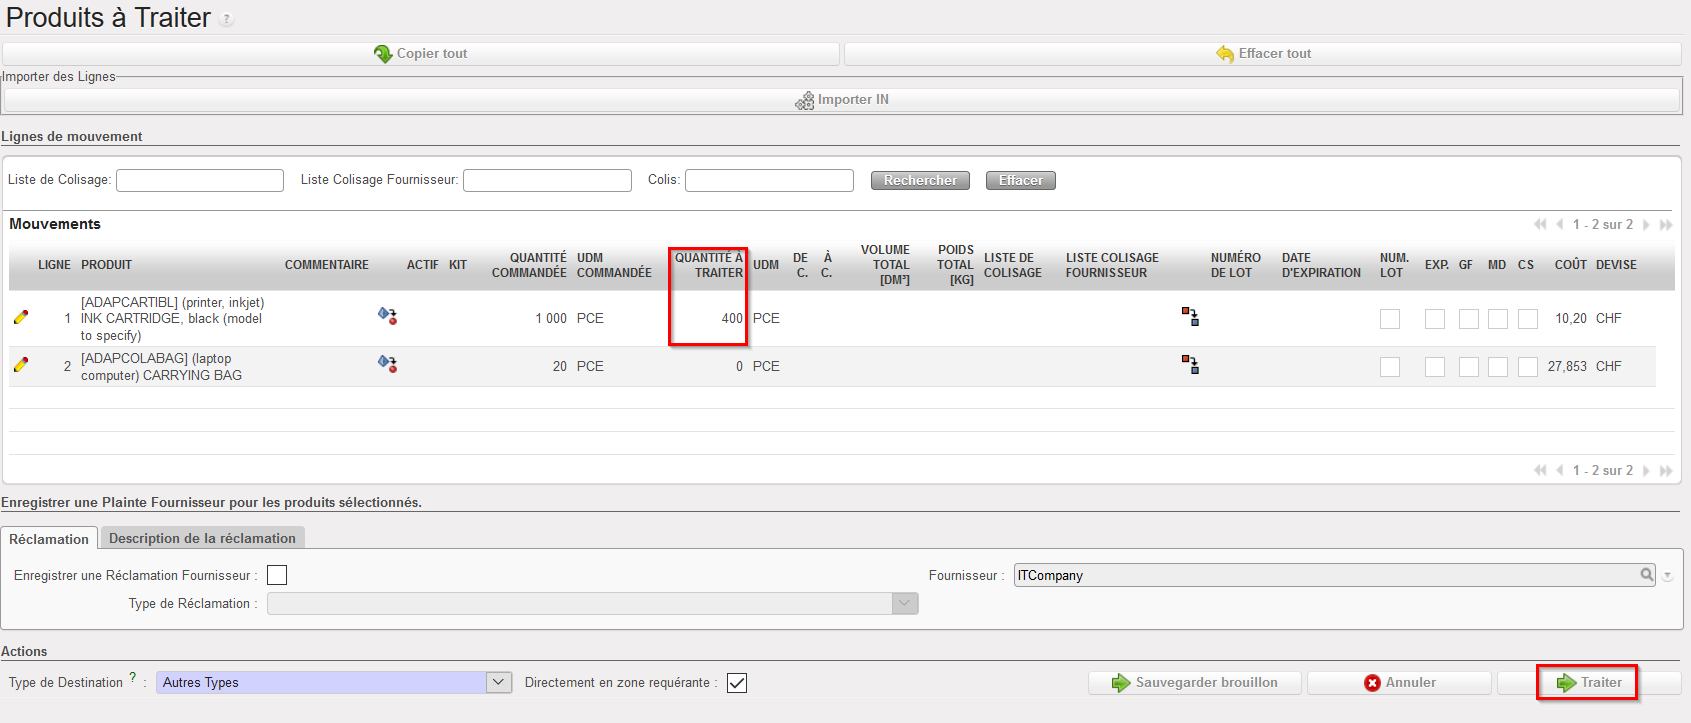The image size is (1691, 723).
Task: Select the Réclamation tab
Action: 49,539
